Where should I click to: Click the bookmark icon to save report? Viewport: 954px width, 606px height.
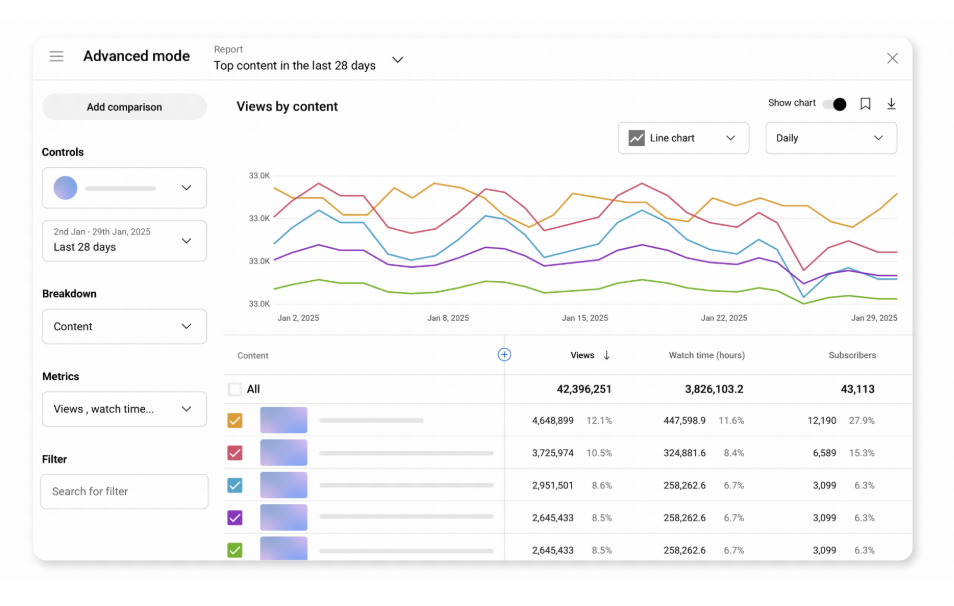pos(865,104)
